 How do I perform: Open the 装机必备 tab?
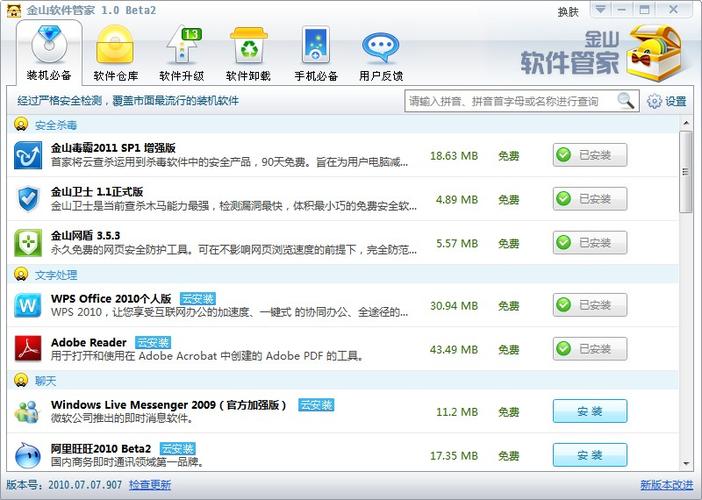[49, 53]
